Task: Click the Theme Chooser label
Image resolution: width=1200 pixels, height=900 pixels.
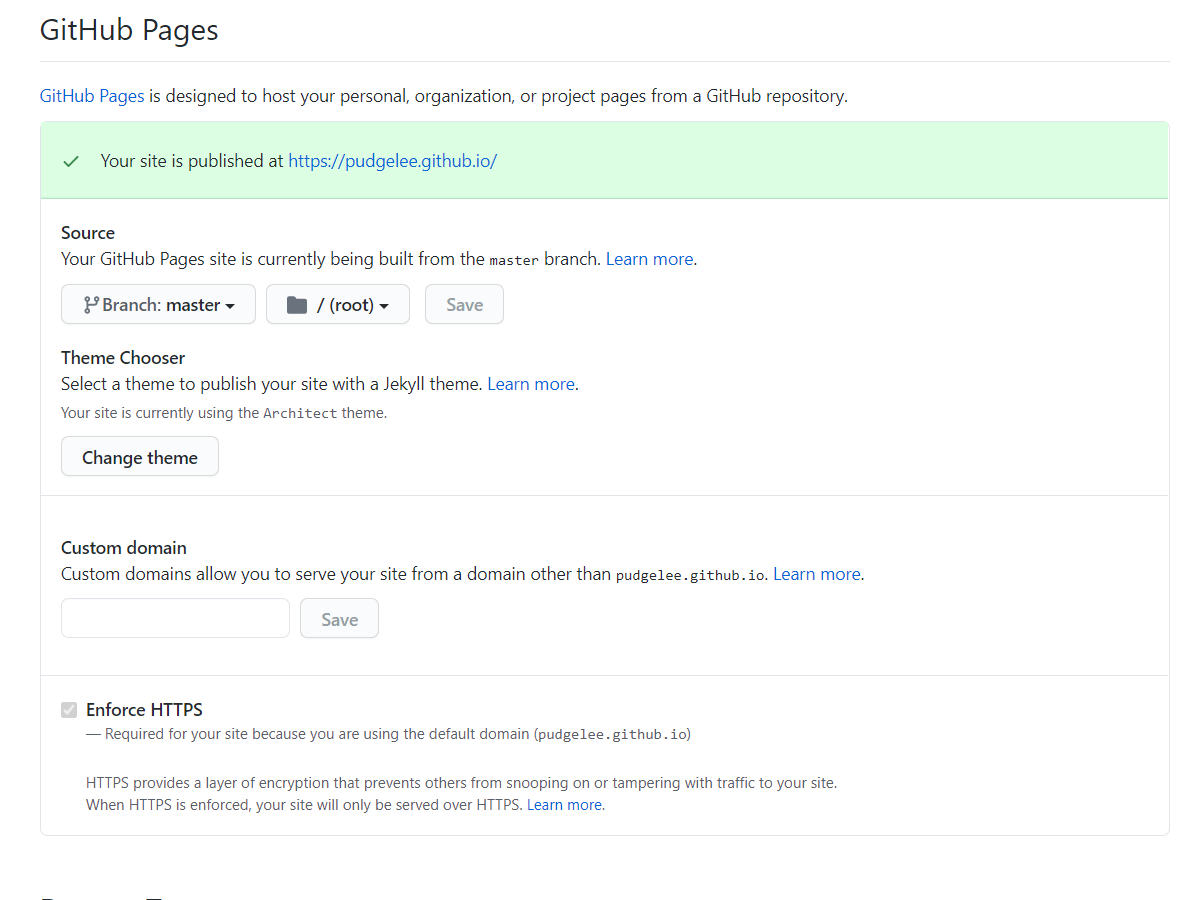Action: click(x=123, y=358)
